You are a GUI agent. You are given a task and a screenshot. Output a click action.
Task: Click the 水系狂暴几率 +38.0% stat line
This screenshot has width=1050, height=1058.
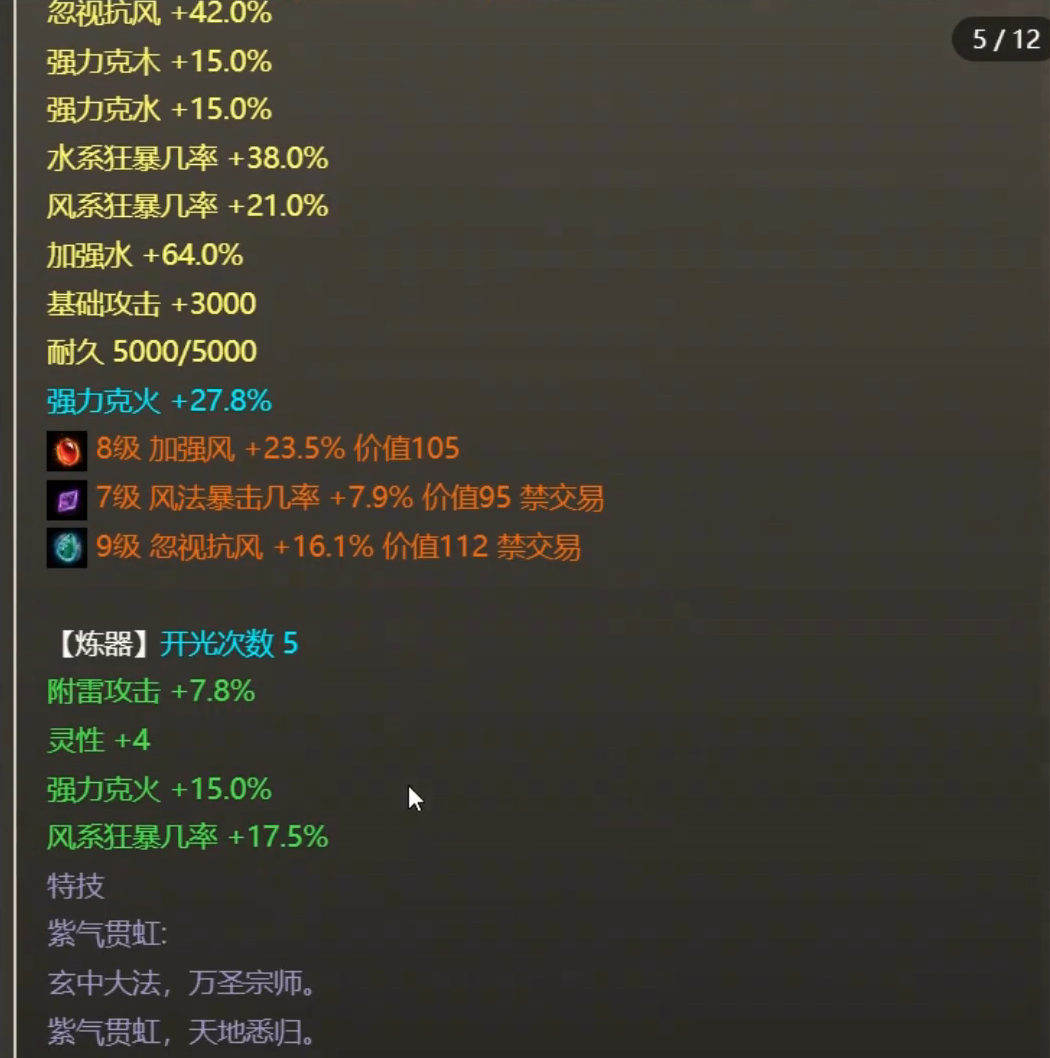pos(188,158)
